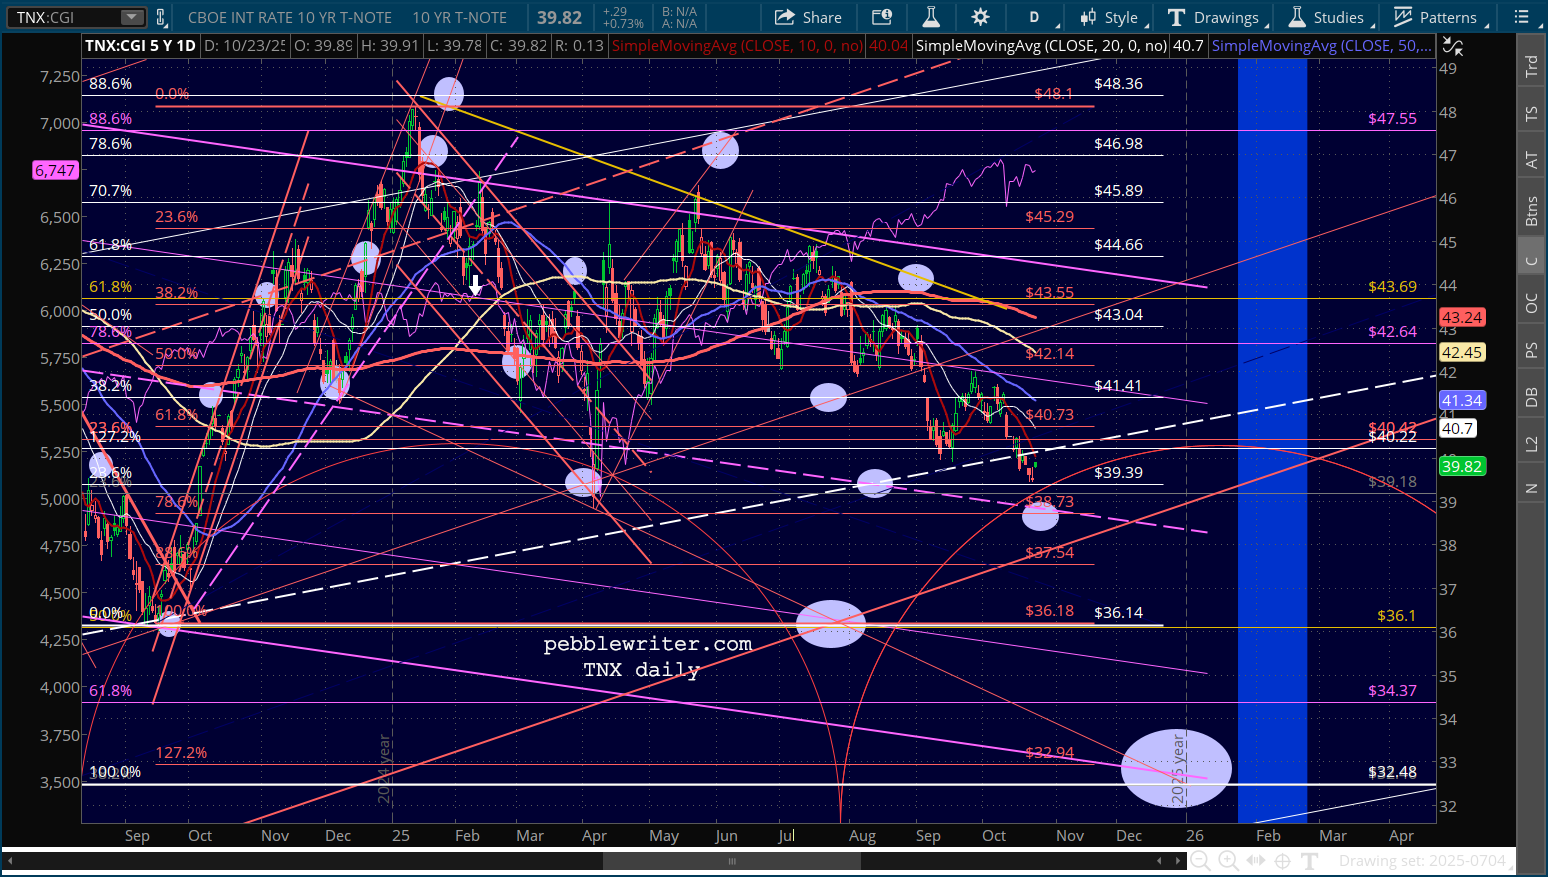Viewport: 1548px width, 877px height.
Task: Zoom out using the minus magnifier
Action: point(1200,860)
